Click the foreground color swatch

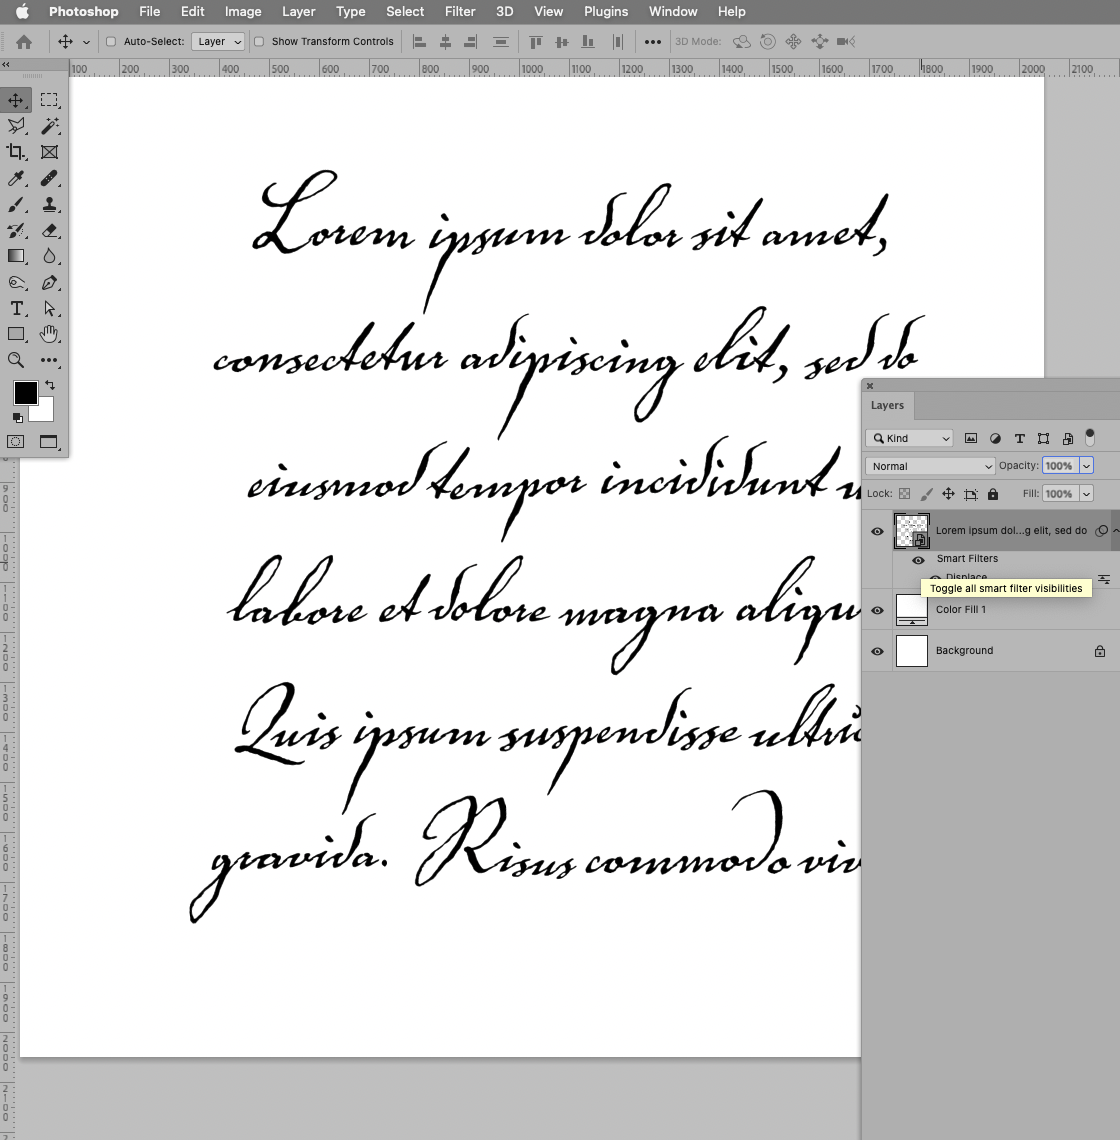(x=25, y=392)
